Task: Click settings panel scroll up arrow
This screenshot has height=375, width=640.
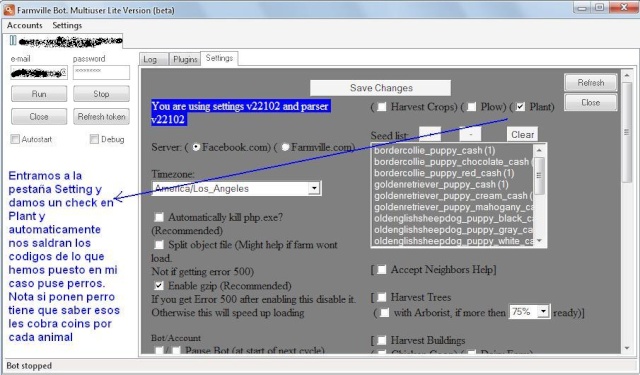Action: [x=627, y=75]
